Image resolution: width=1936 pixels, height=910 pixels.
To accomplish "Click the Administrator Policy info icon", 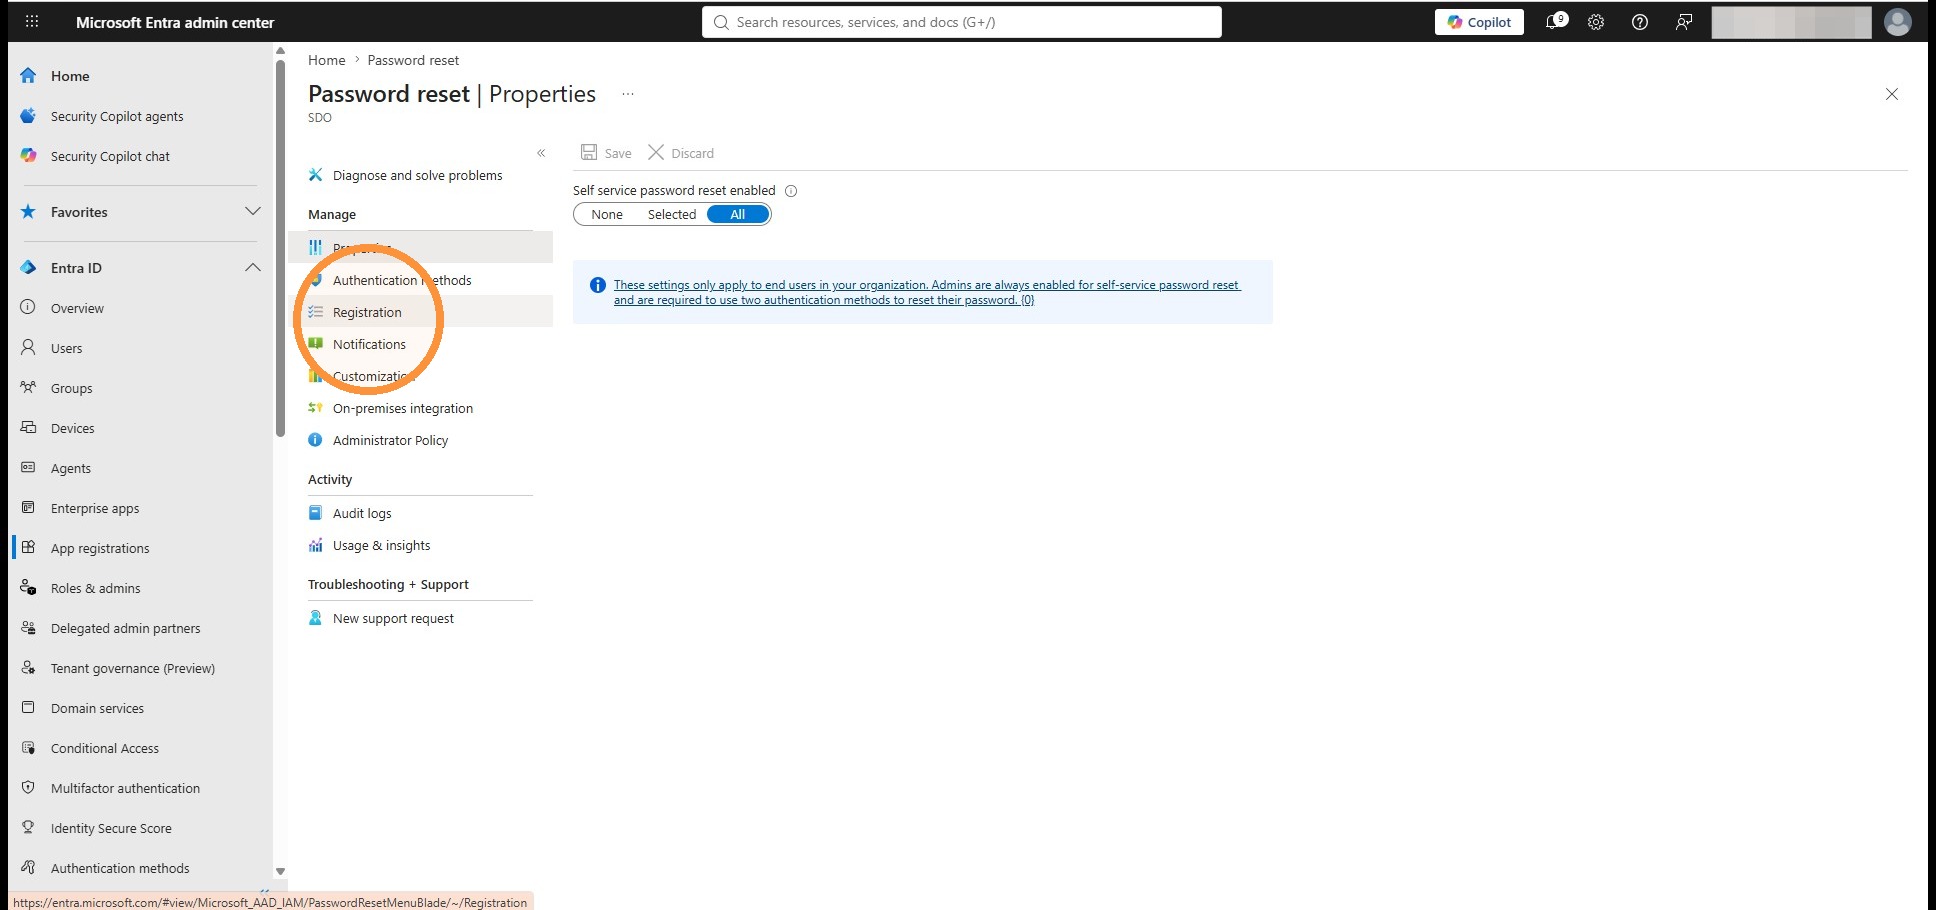I will pos(315,440).
